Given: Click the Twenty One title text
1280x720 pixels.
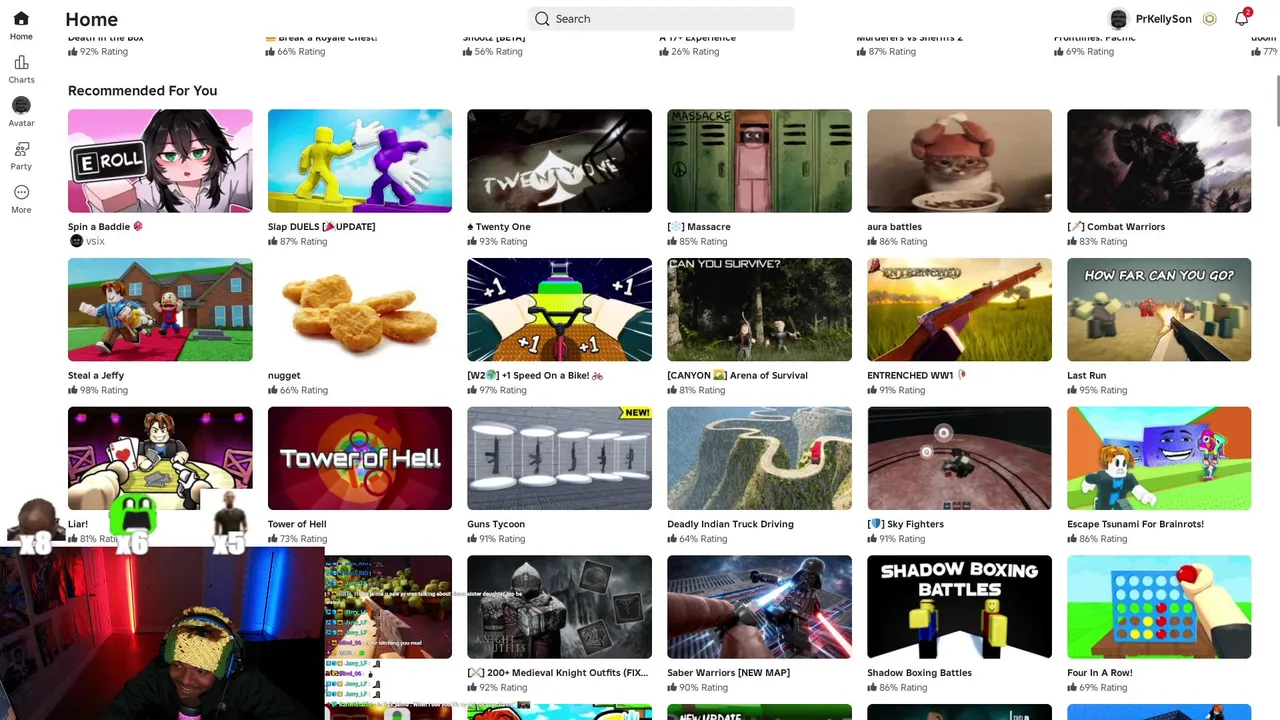Looking at the screenshot, I should point(499,227).
